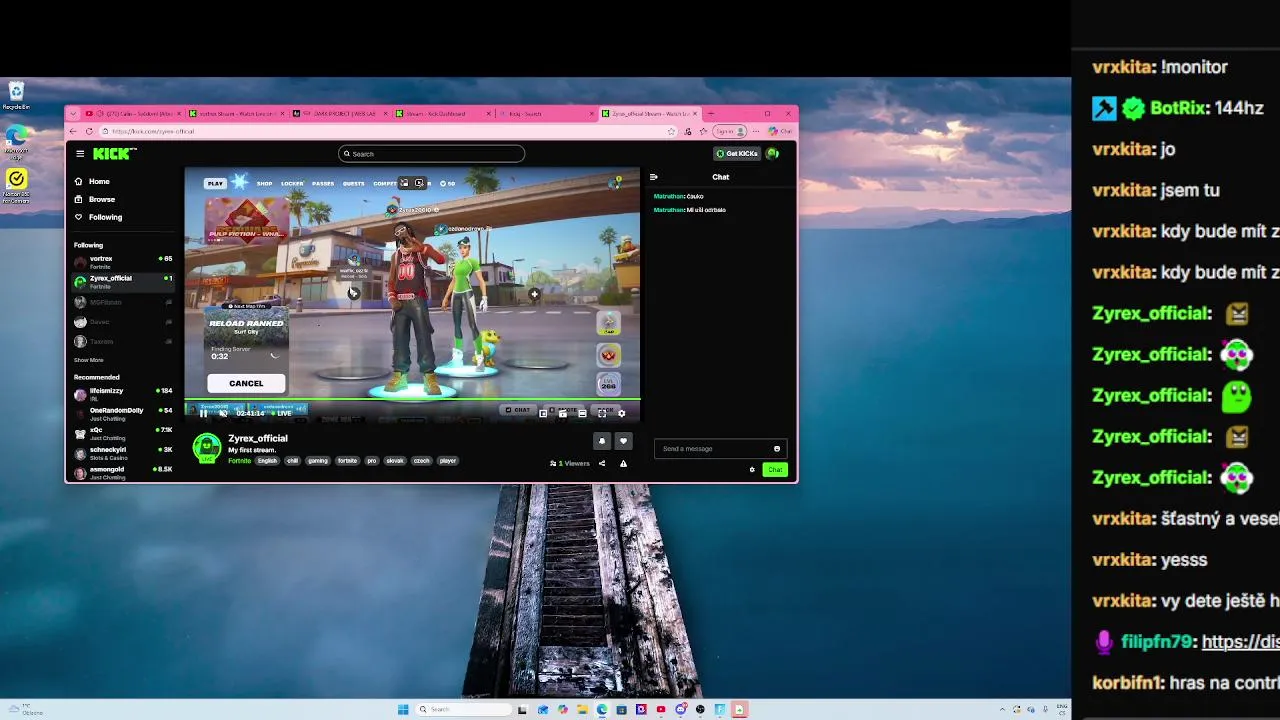
Task: Click the KICK logo
Action: pos(114,153)
